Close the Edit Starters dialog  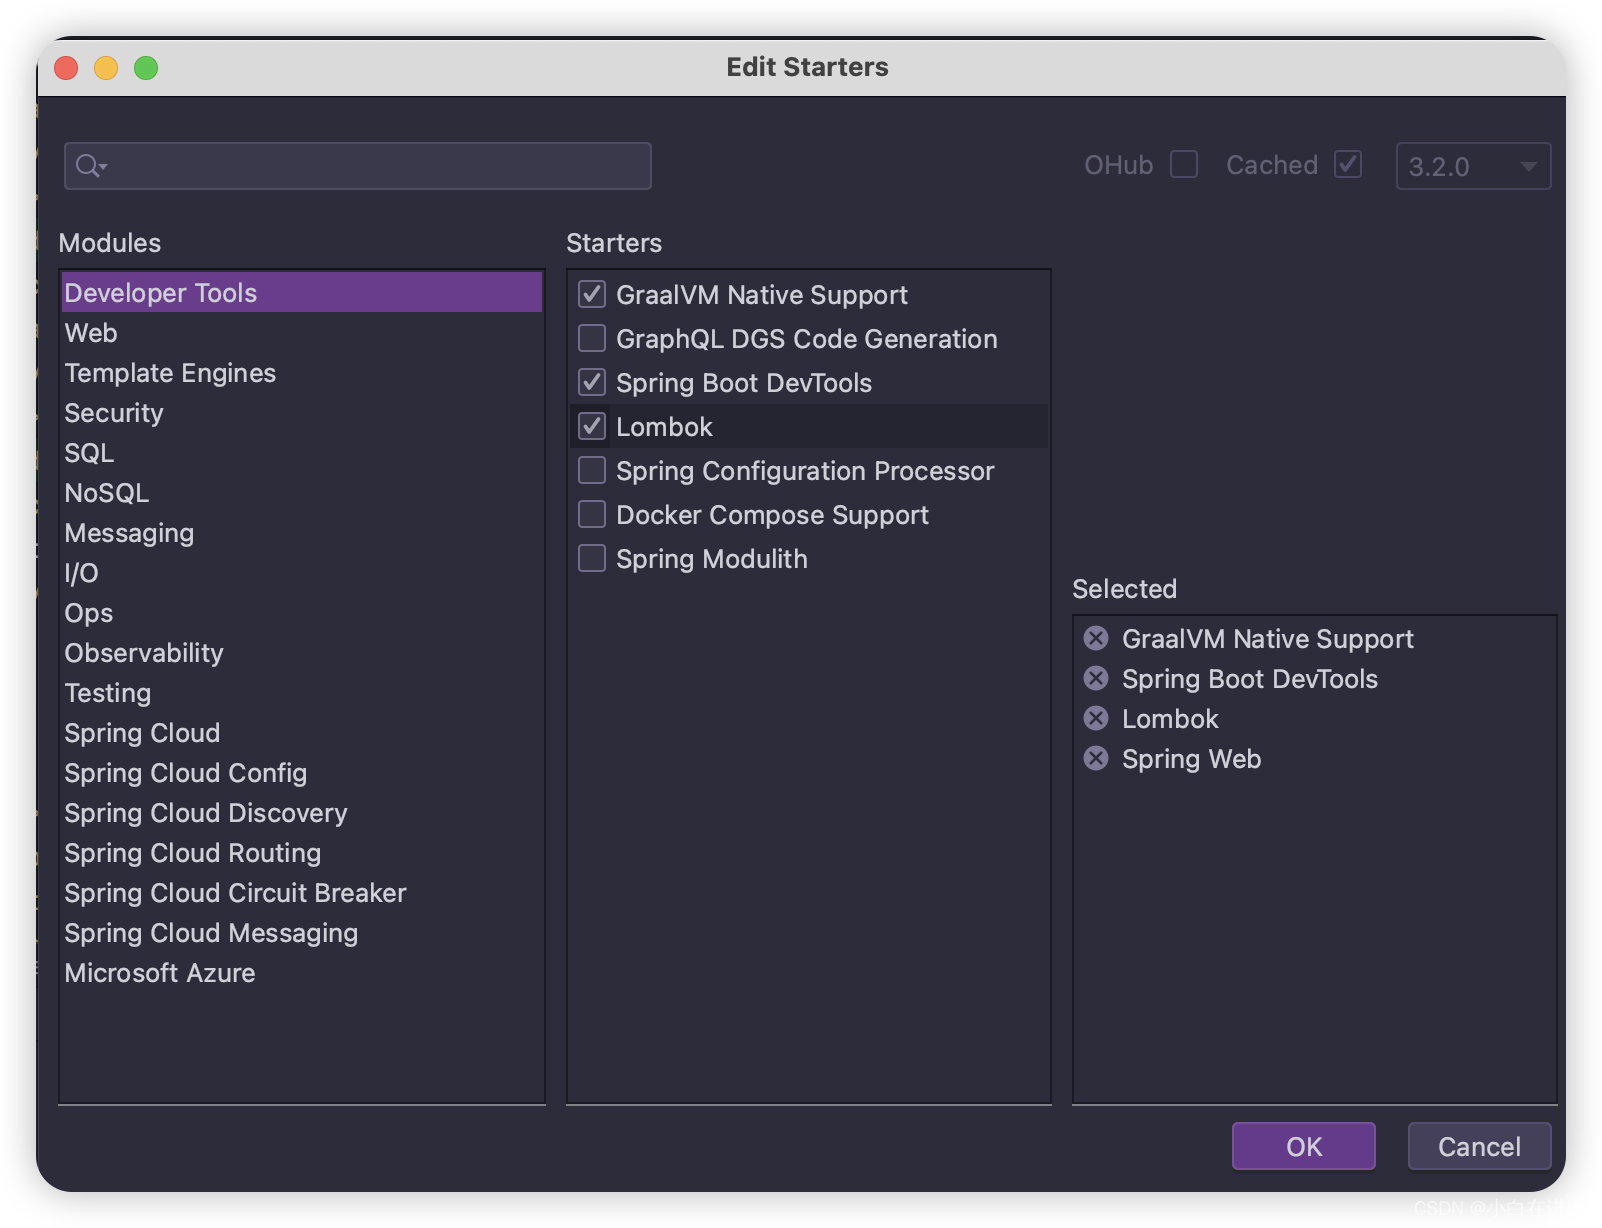click(x=66, y=68)
